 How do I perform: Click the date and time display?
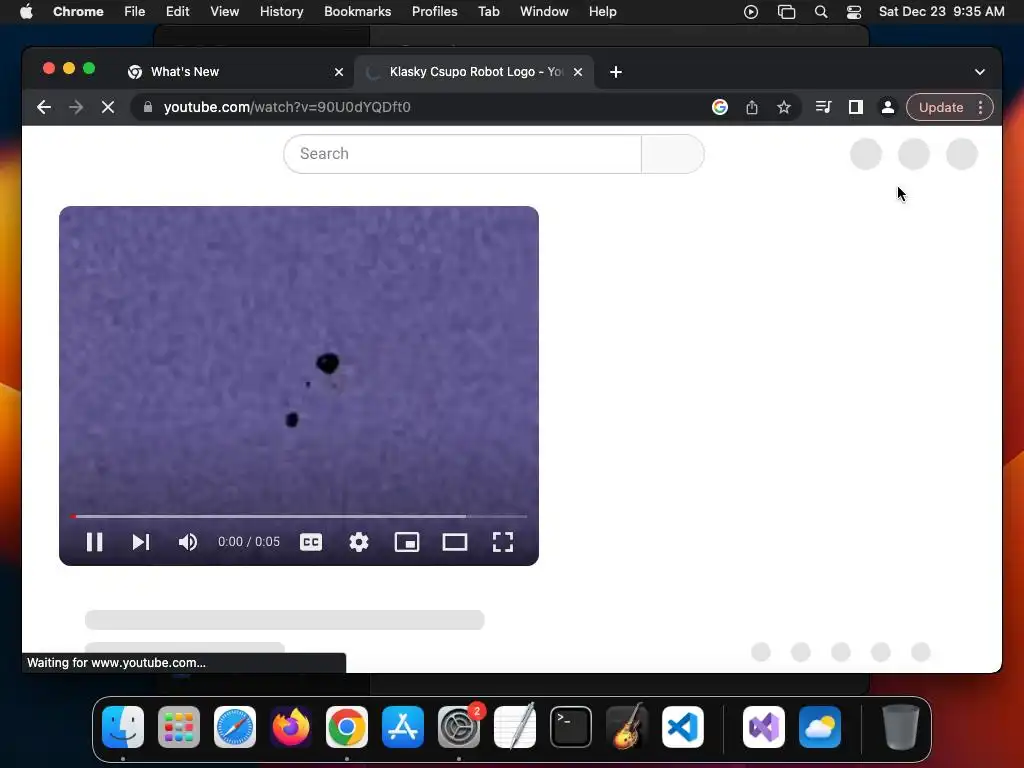point(942,12)
